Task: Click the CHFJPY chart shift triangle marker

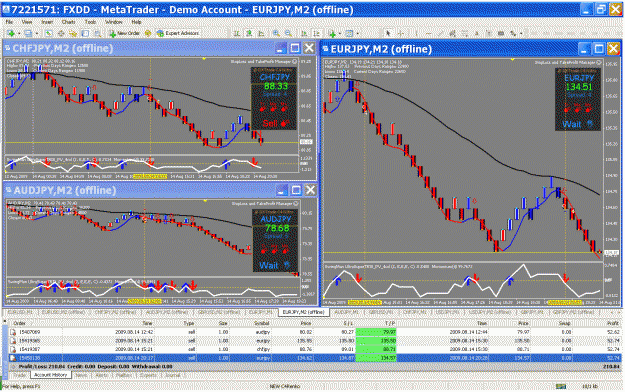Action: pos(204,59)
